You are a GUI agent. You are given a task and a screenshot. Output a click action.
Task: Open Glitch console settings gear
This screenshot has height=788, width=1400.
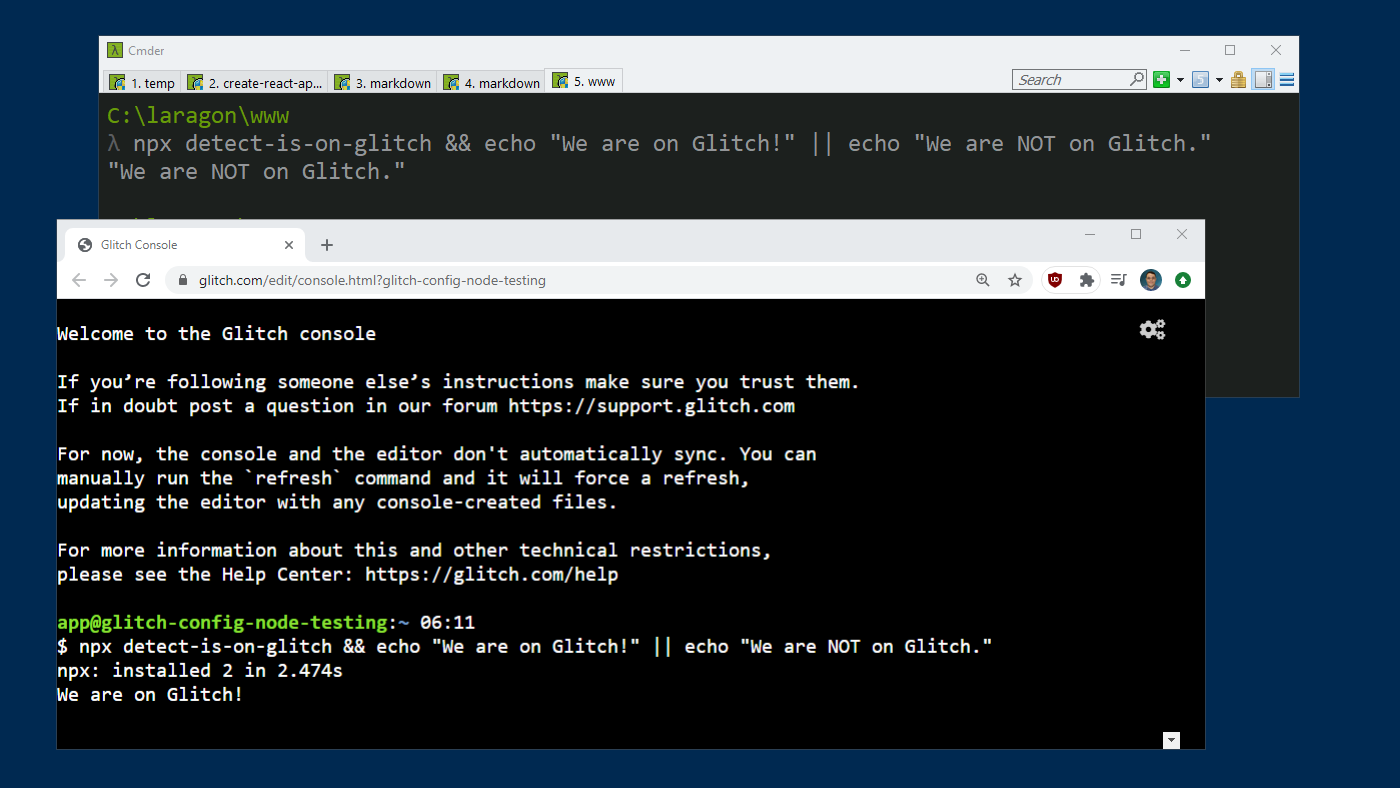pyautogui.click(x=1152, y=329)
